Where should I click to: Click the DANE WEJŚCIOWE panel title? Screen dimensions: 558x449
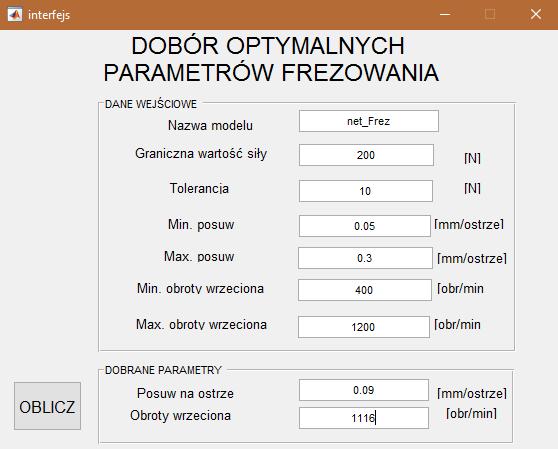coord(151,104)
